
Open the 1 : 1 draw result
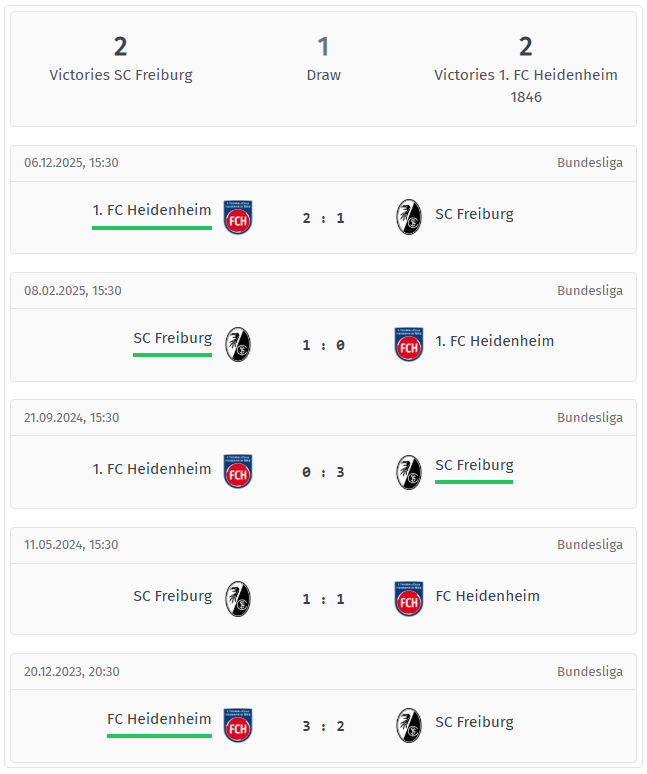[x=323, y=599]
